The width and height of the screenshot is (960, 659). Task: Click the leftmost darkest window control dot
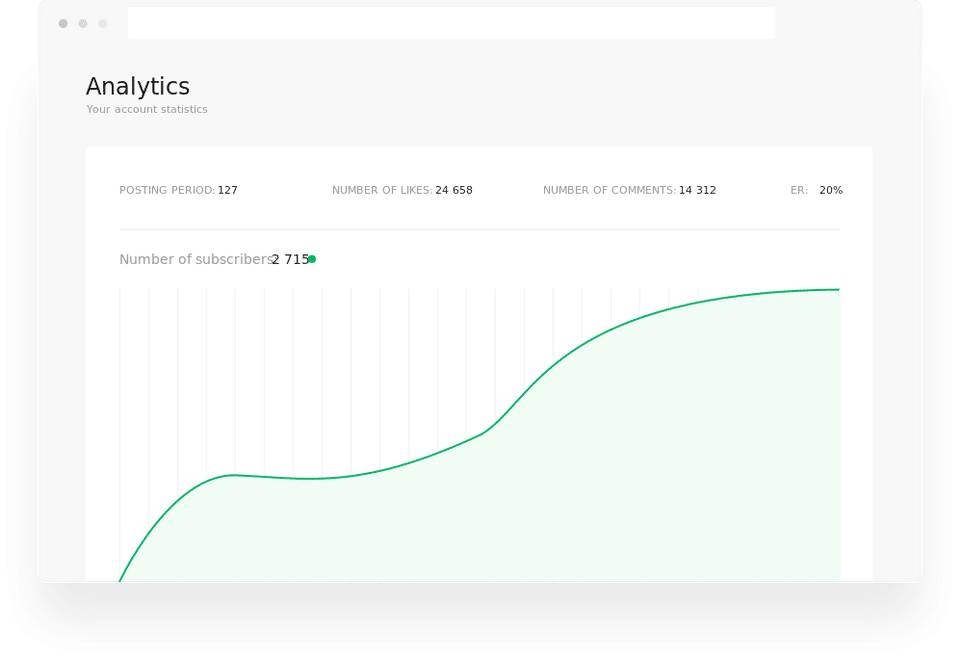click(63, 23)
